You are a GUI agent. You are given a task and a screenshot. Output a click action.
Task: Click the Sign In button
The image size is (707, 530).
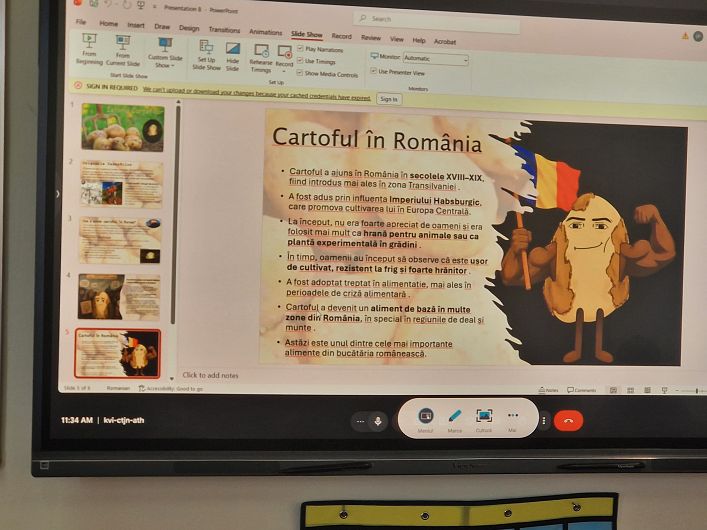point(389,99)
